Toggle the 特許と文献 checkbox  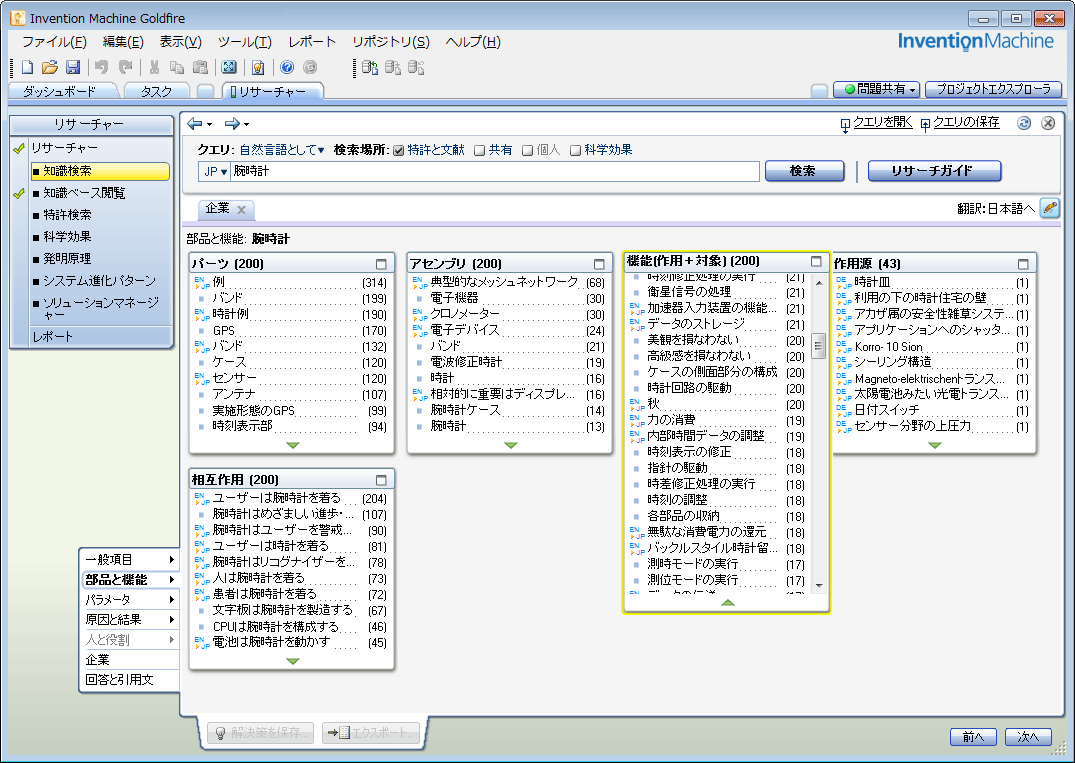398,150
